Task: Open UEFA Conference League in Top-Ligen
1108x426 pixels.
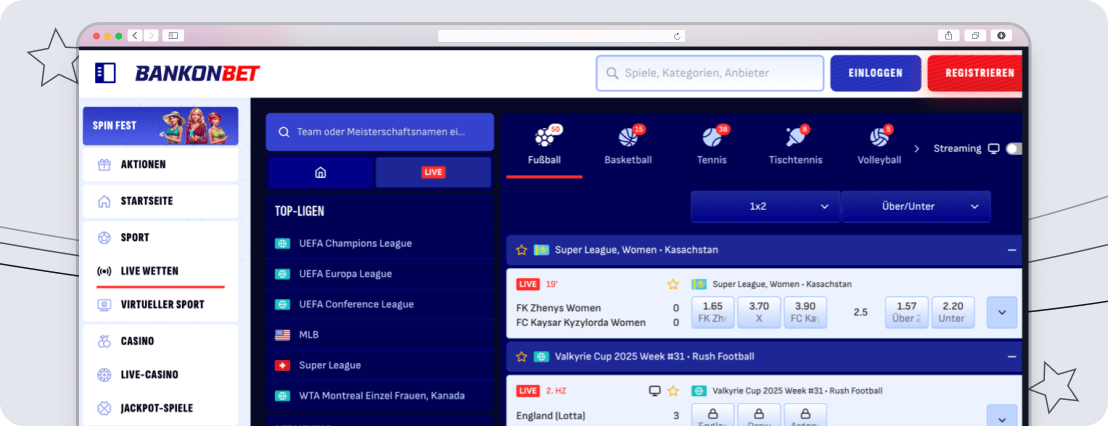Action: (379, 304)
